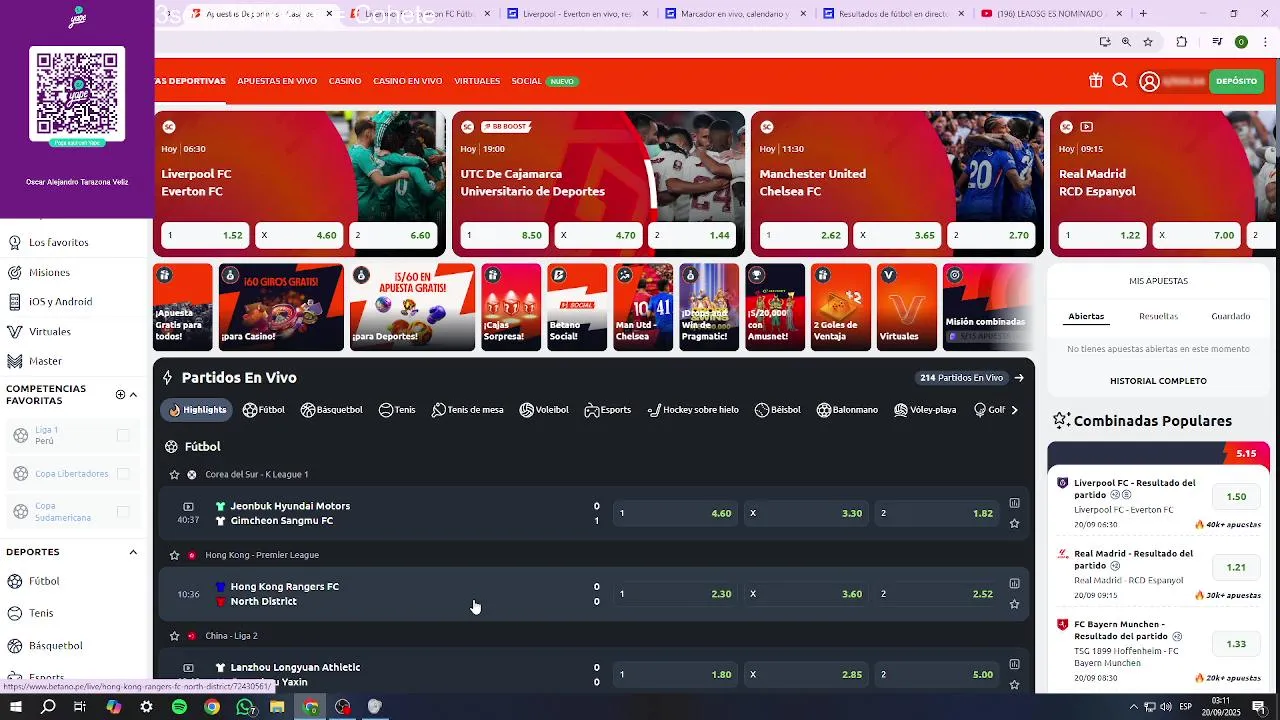Open the gift promotions icon in header
This screenshot has width=1280, height=720.
[x=1096, y=81]
